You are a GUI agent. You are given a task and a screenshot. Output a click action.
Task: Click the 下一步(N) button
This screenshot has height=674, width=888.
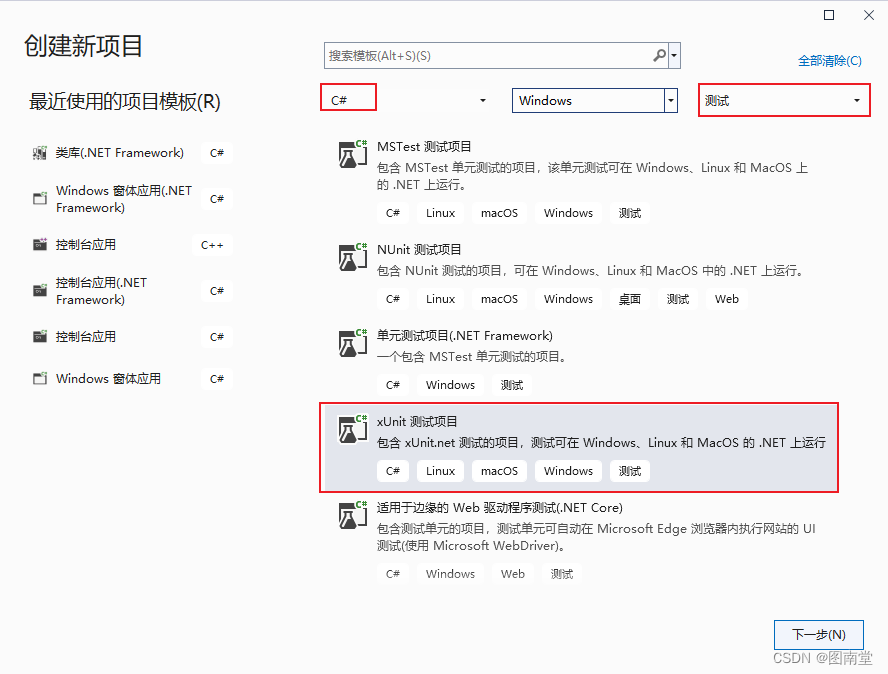818,634
